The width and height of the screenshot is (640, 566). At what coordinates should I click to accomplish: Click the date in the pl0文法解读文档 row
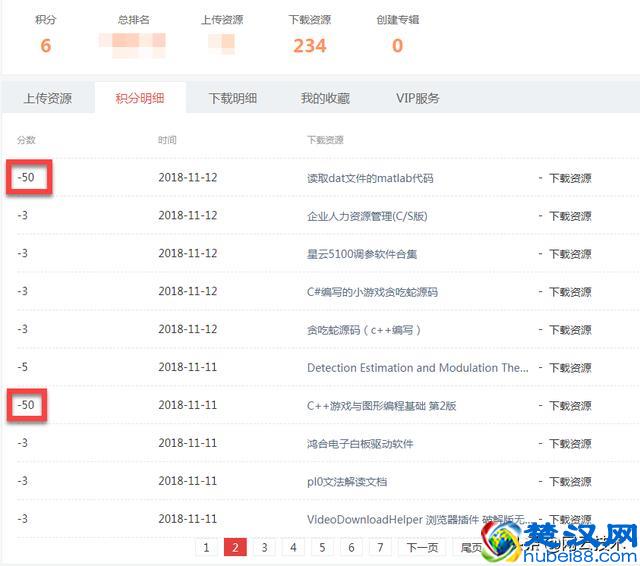click(188, 481)
